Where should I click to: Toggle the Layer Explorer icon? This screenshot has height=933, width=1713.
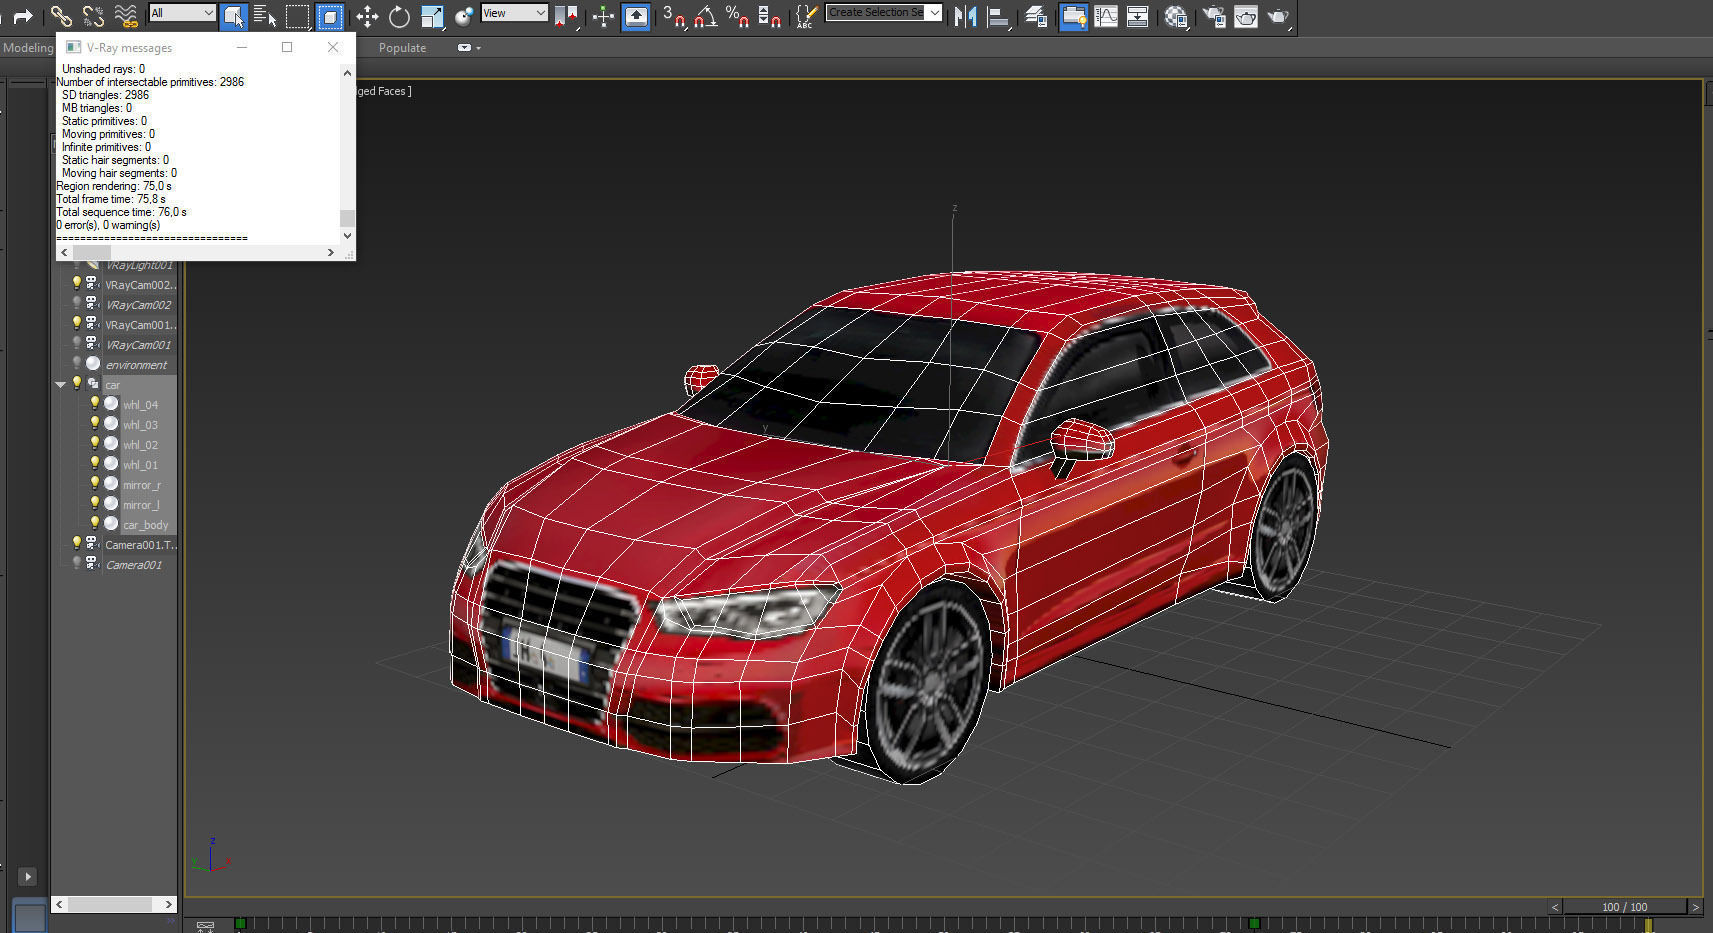click(1036, 16)
